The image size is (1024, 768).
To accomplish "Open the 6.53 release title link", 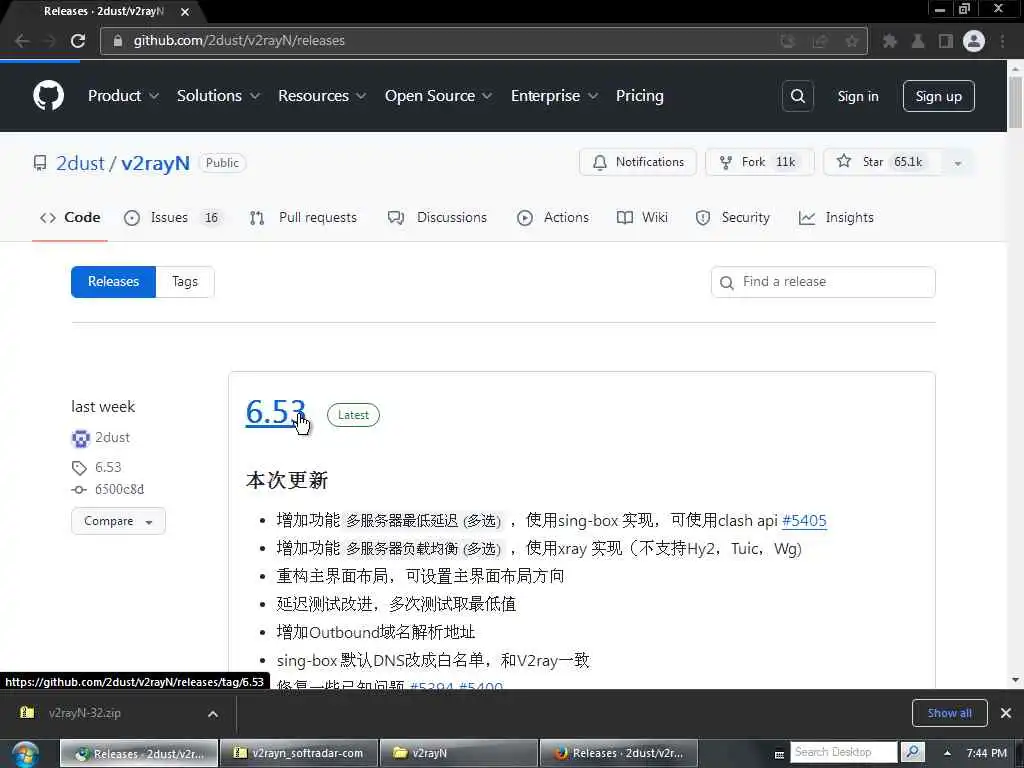I will 276,413.
